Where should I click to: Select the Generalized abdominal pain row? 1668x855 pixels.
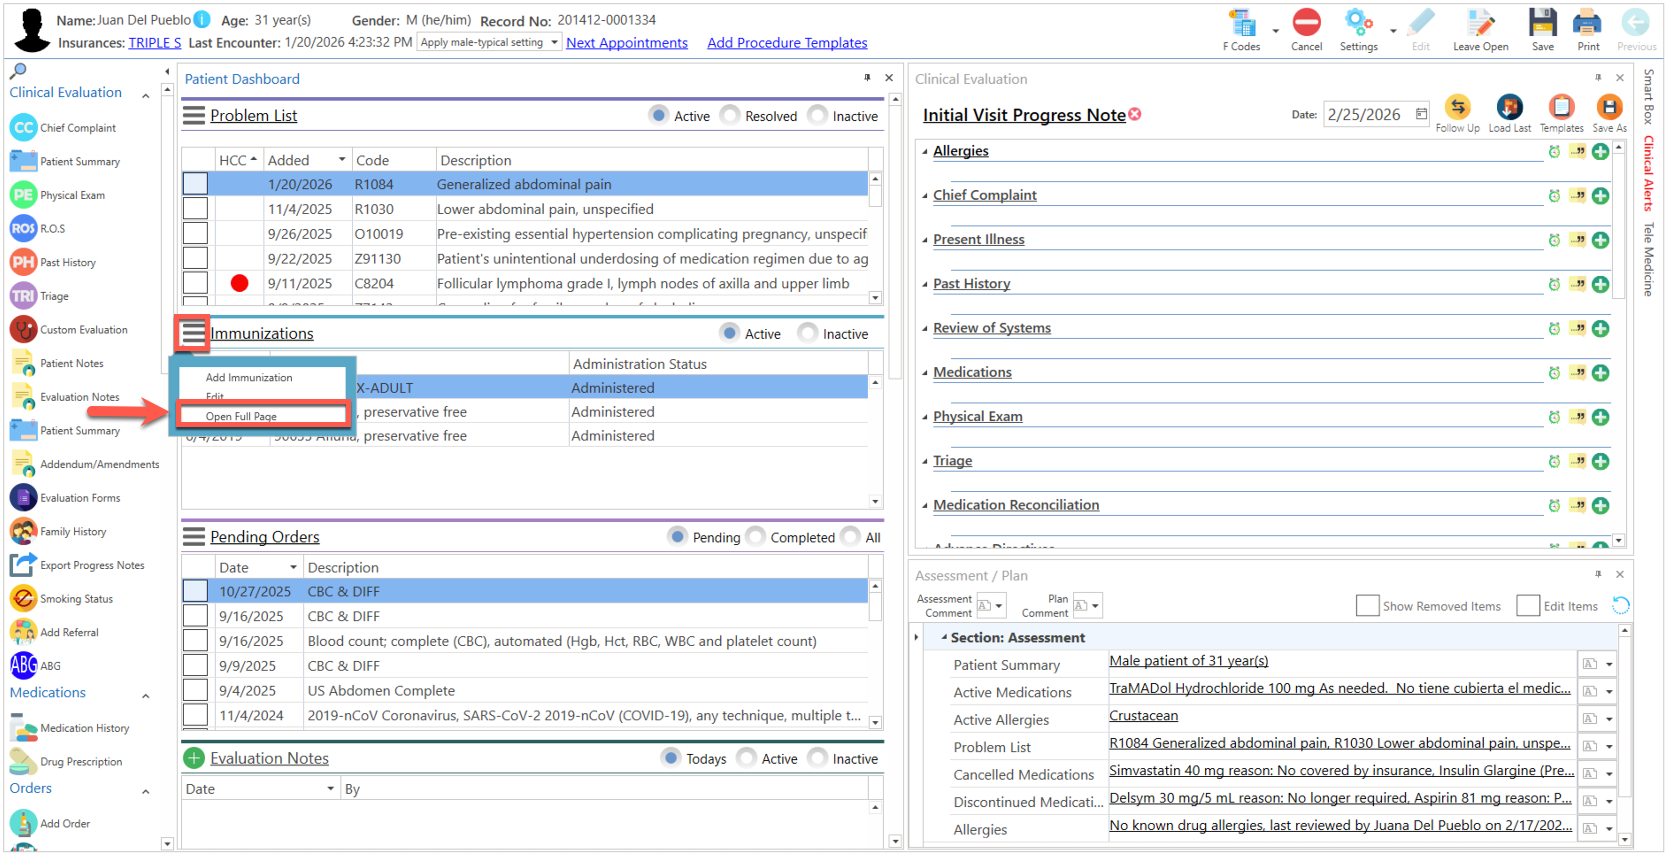pos(525,184)
